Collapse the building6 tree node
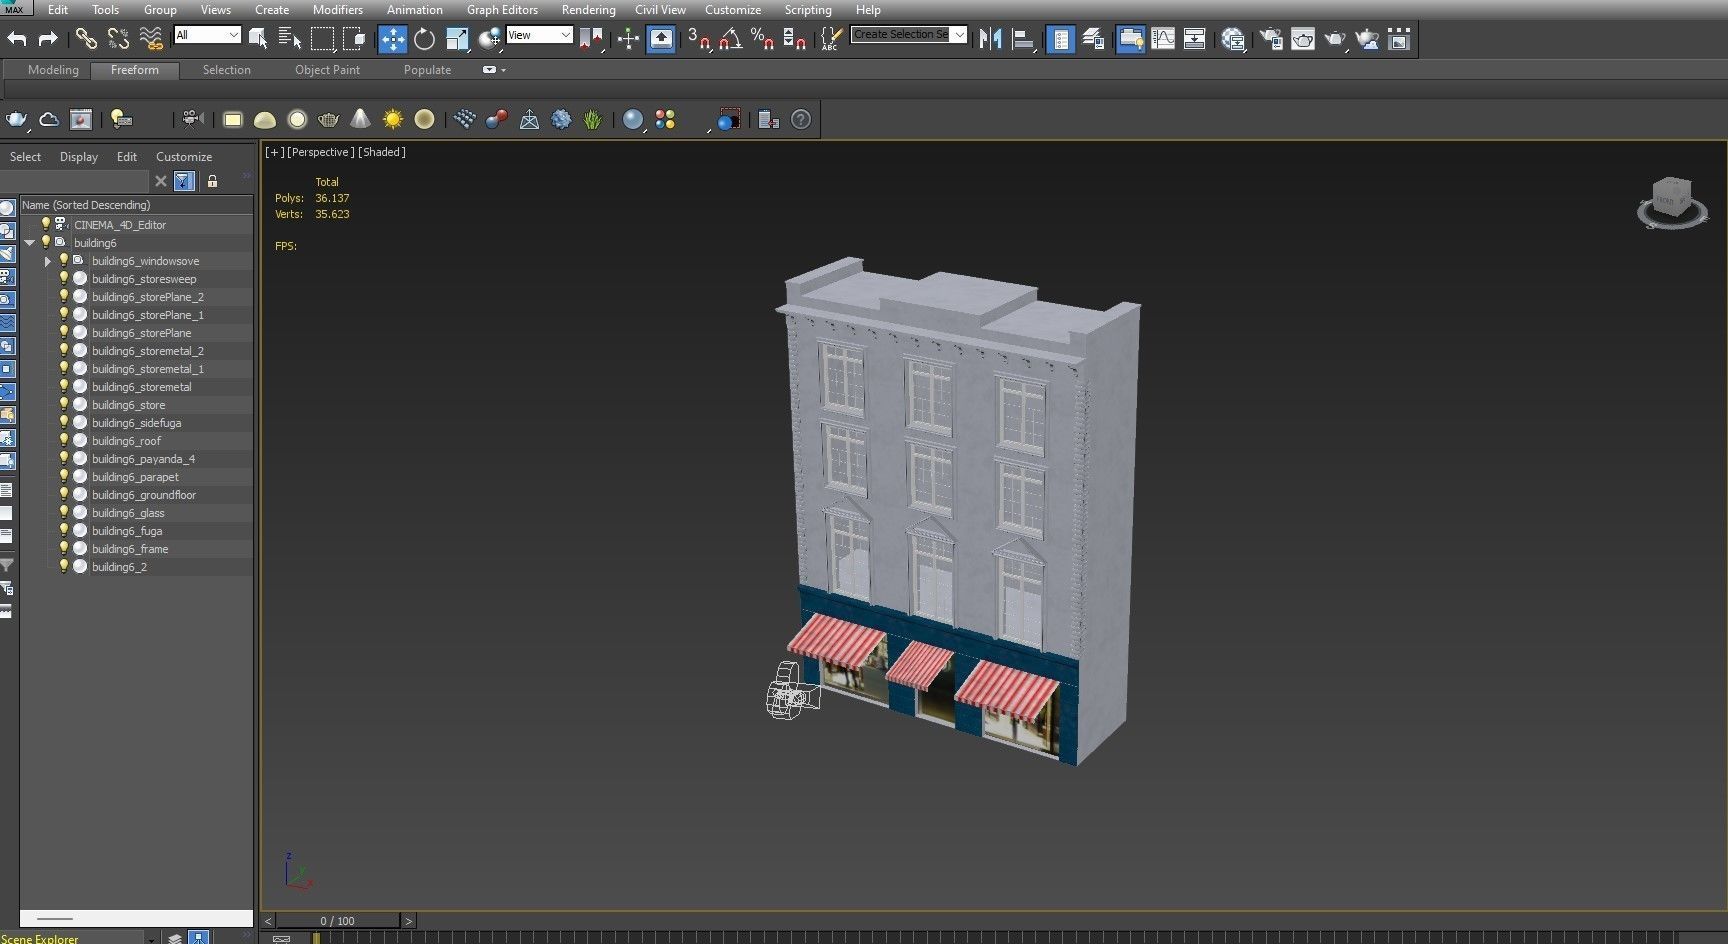 [x=30, y=243]
